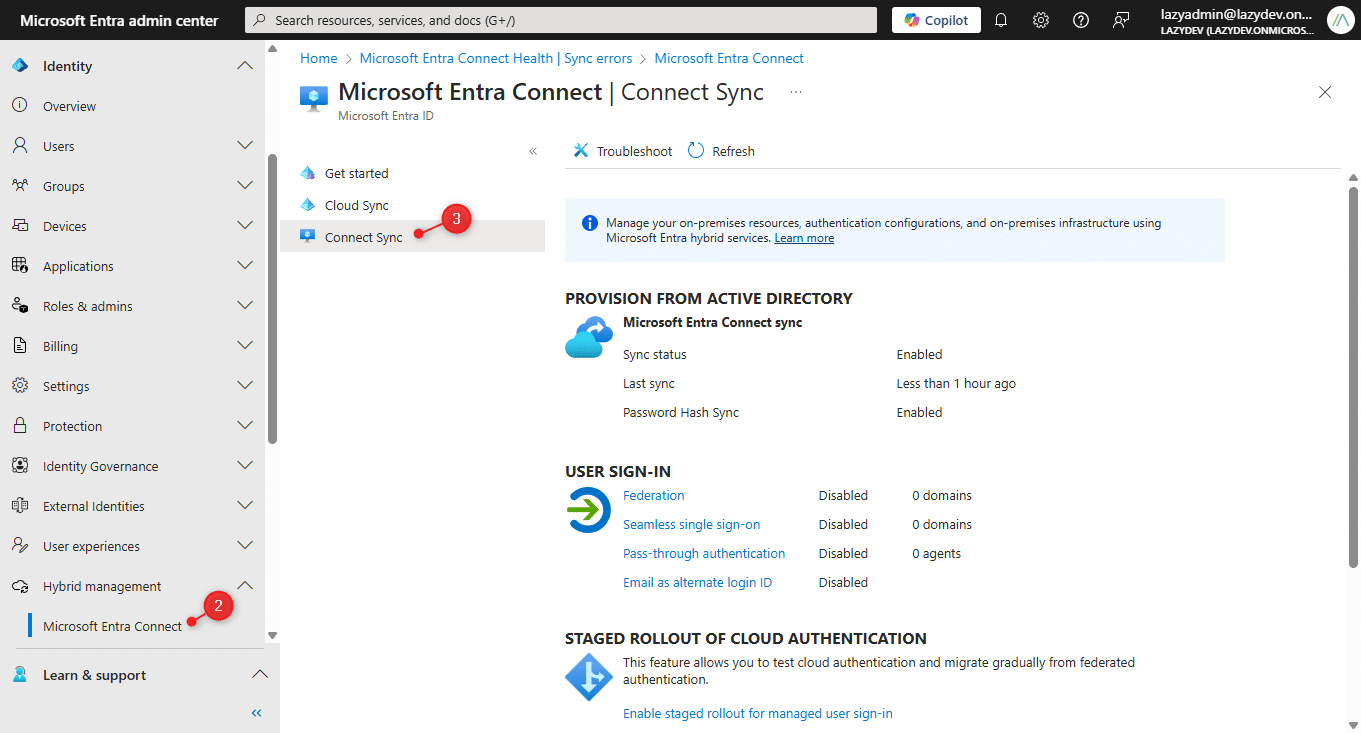Open Pass-through authentication settings
This screenshot has height=733, width=1361.
pyautogui.click(x=703, y=552)
